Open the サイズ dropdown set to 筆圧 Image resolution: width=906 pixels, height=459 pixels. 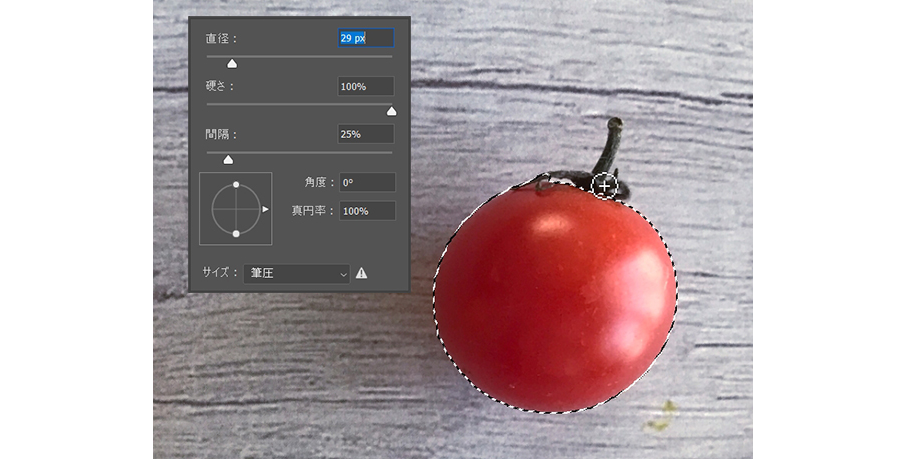click(x=297, y=273)
